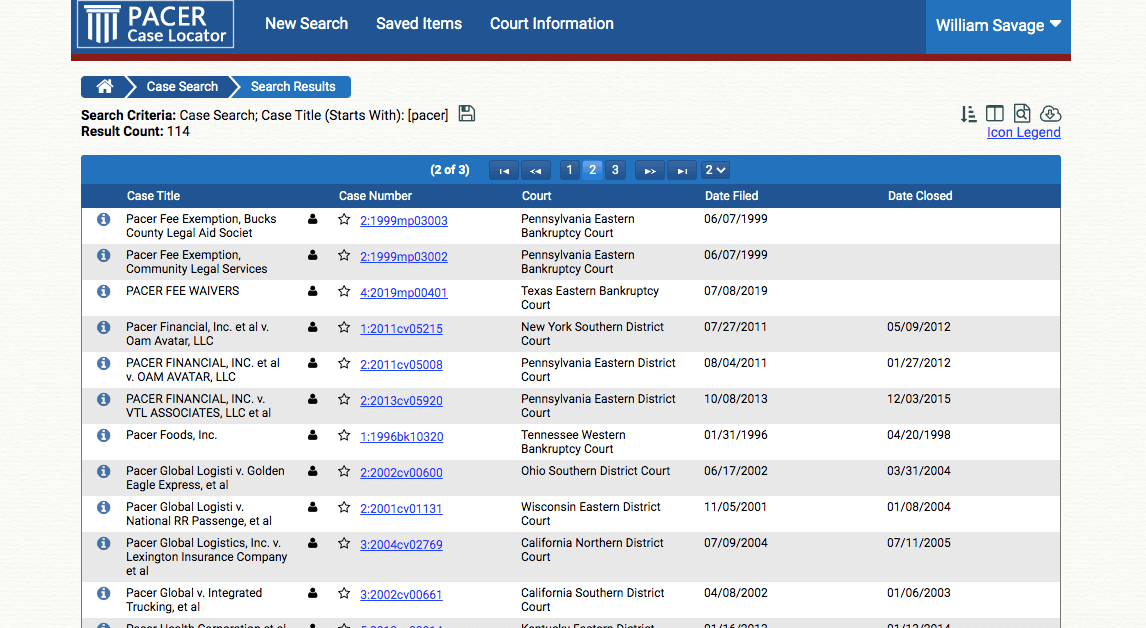Select 'Result Count: 114' text
This screenshot has width=1146, height=628.
(x=135, y=132)
